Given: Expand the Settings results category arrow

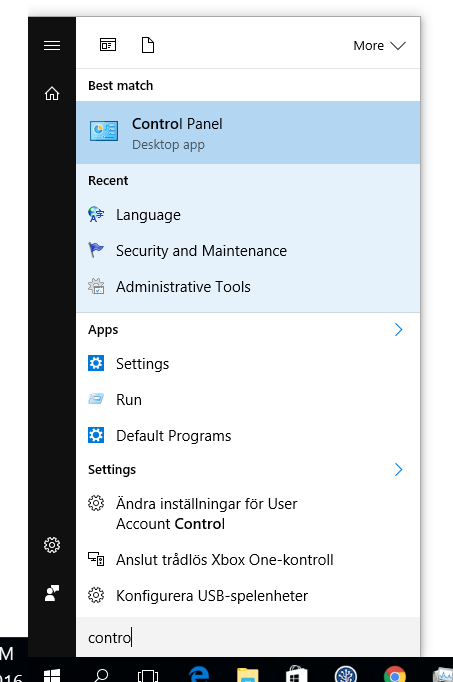Looking at the screenshot, I should click(399, 469).
